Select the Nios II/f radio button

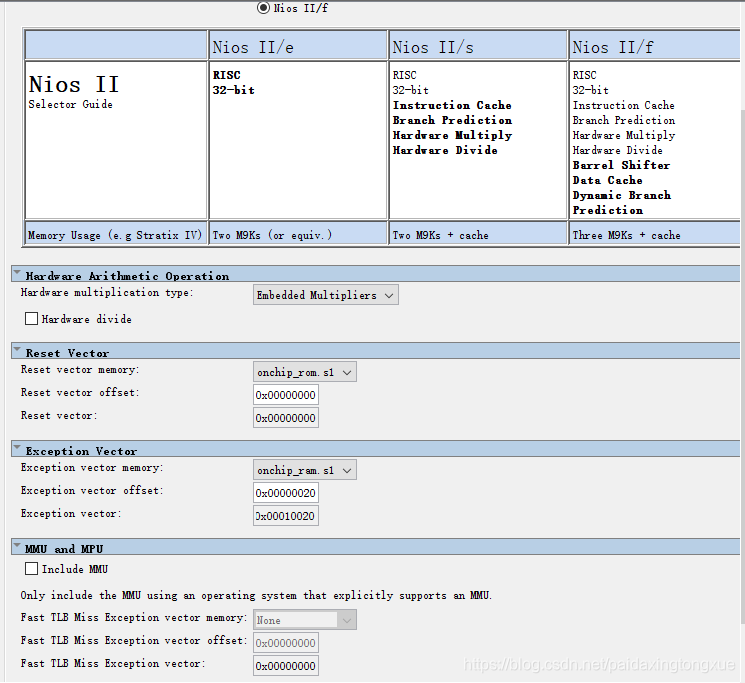tap(263, 8)
